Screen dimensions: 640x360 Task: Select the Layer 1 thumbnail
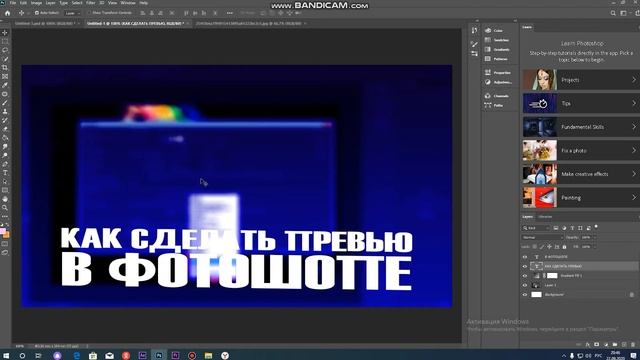[536, 285]
